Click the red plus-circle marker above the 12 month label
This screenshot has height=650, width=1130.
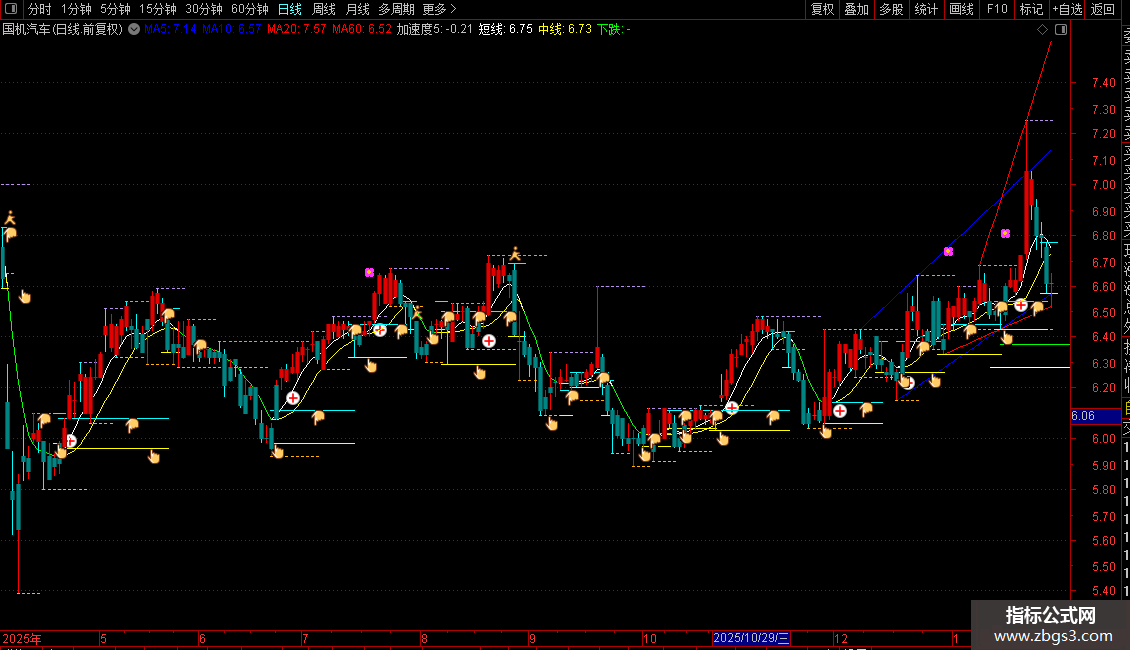840,411
